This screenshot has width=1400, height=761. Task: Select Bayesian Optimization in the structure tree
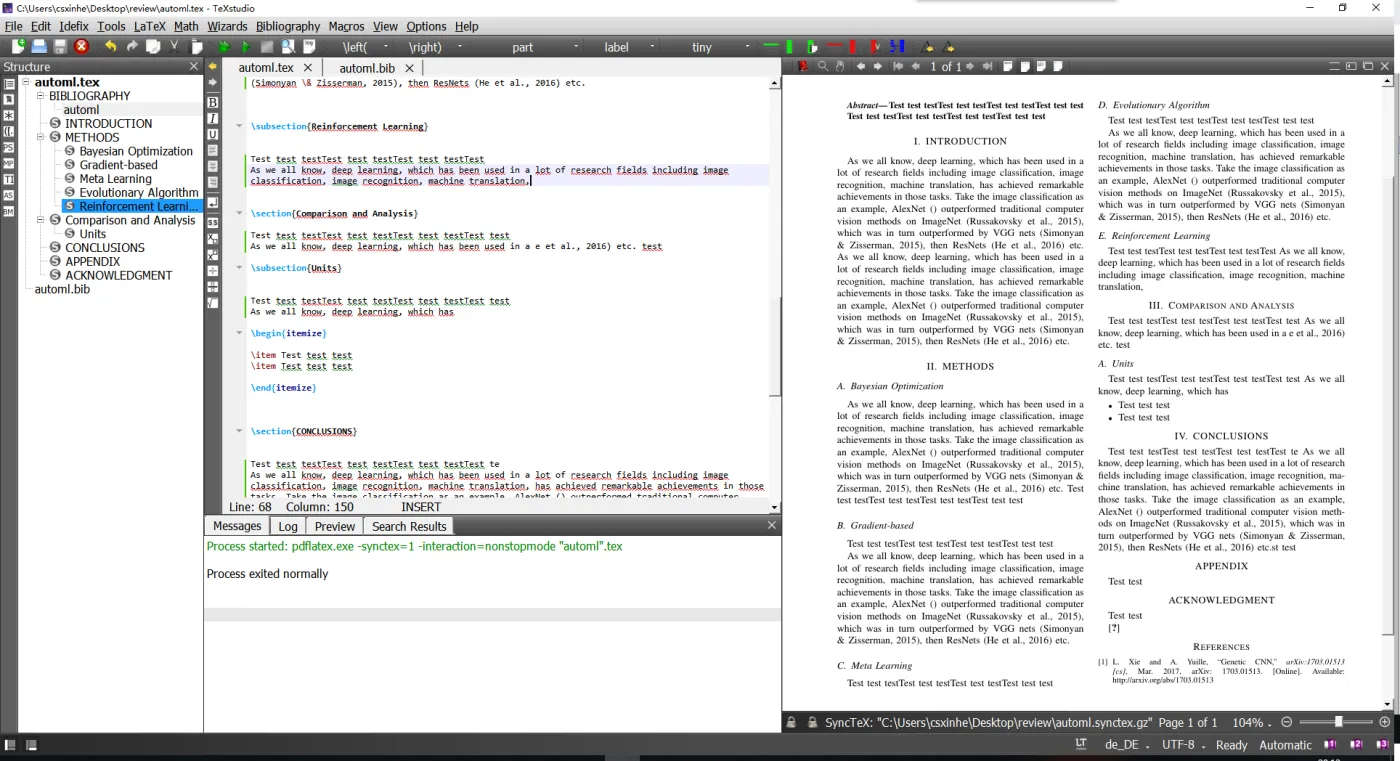coord(136,151)
